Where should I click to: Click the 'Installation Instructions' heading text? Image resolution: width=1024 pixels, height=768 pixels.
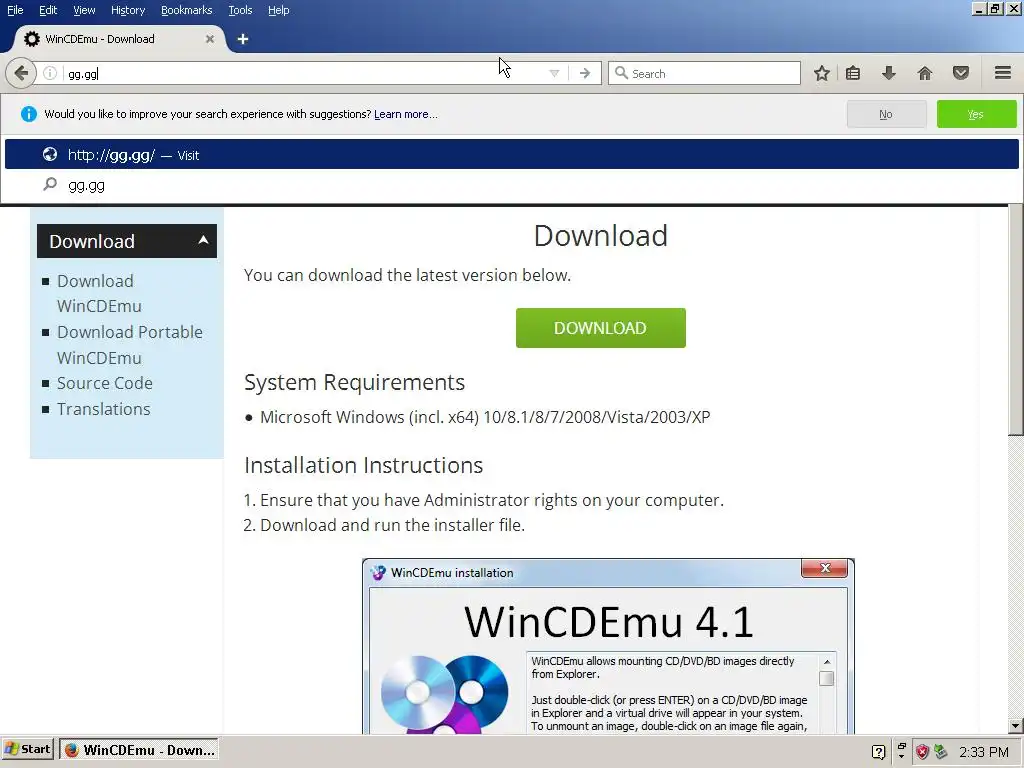click(x=364, y=465)
